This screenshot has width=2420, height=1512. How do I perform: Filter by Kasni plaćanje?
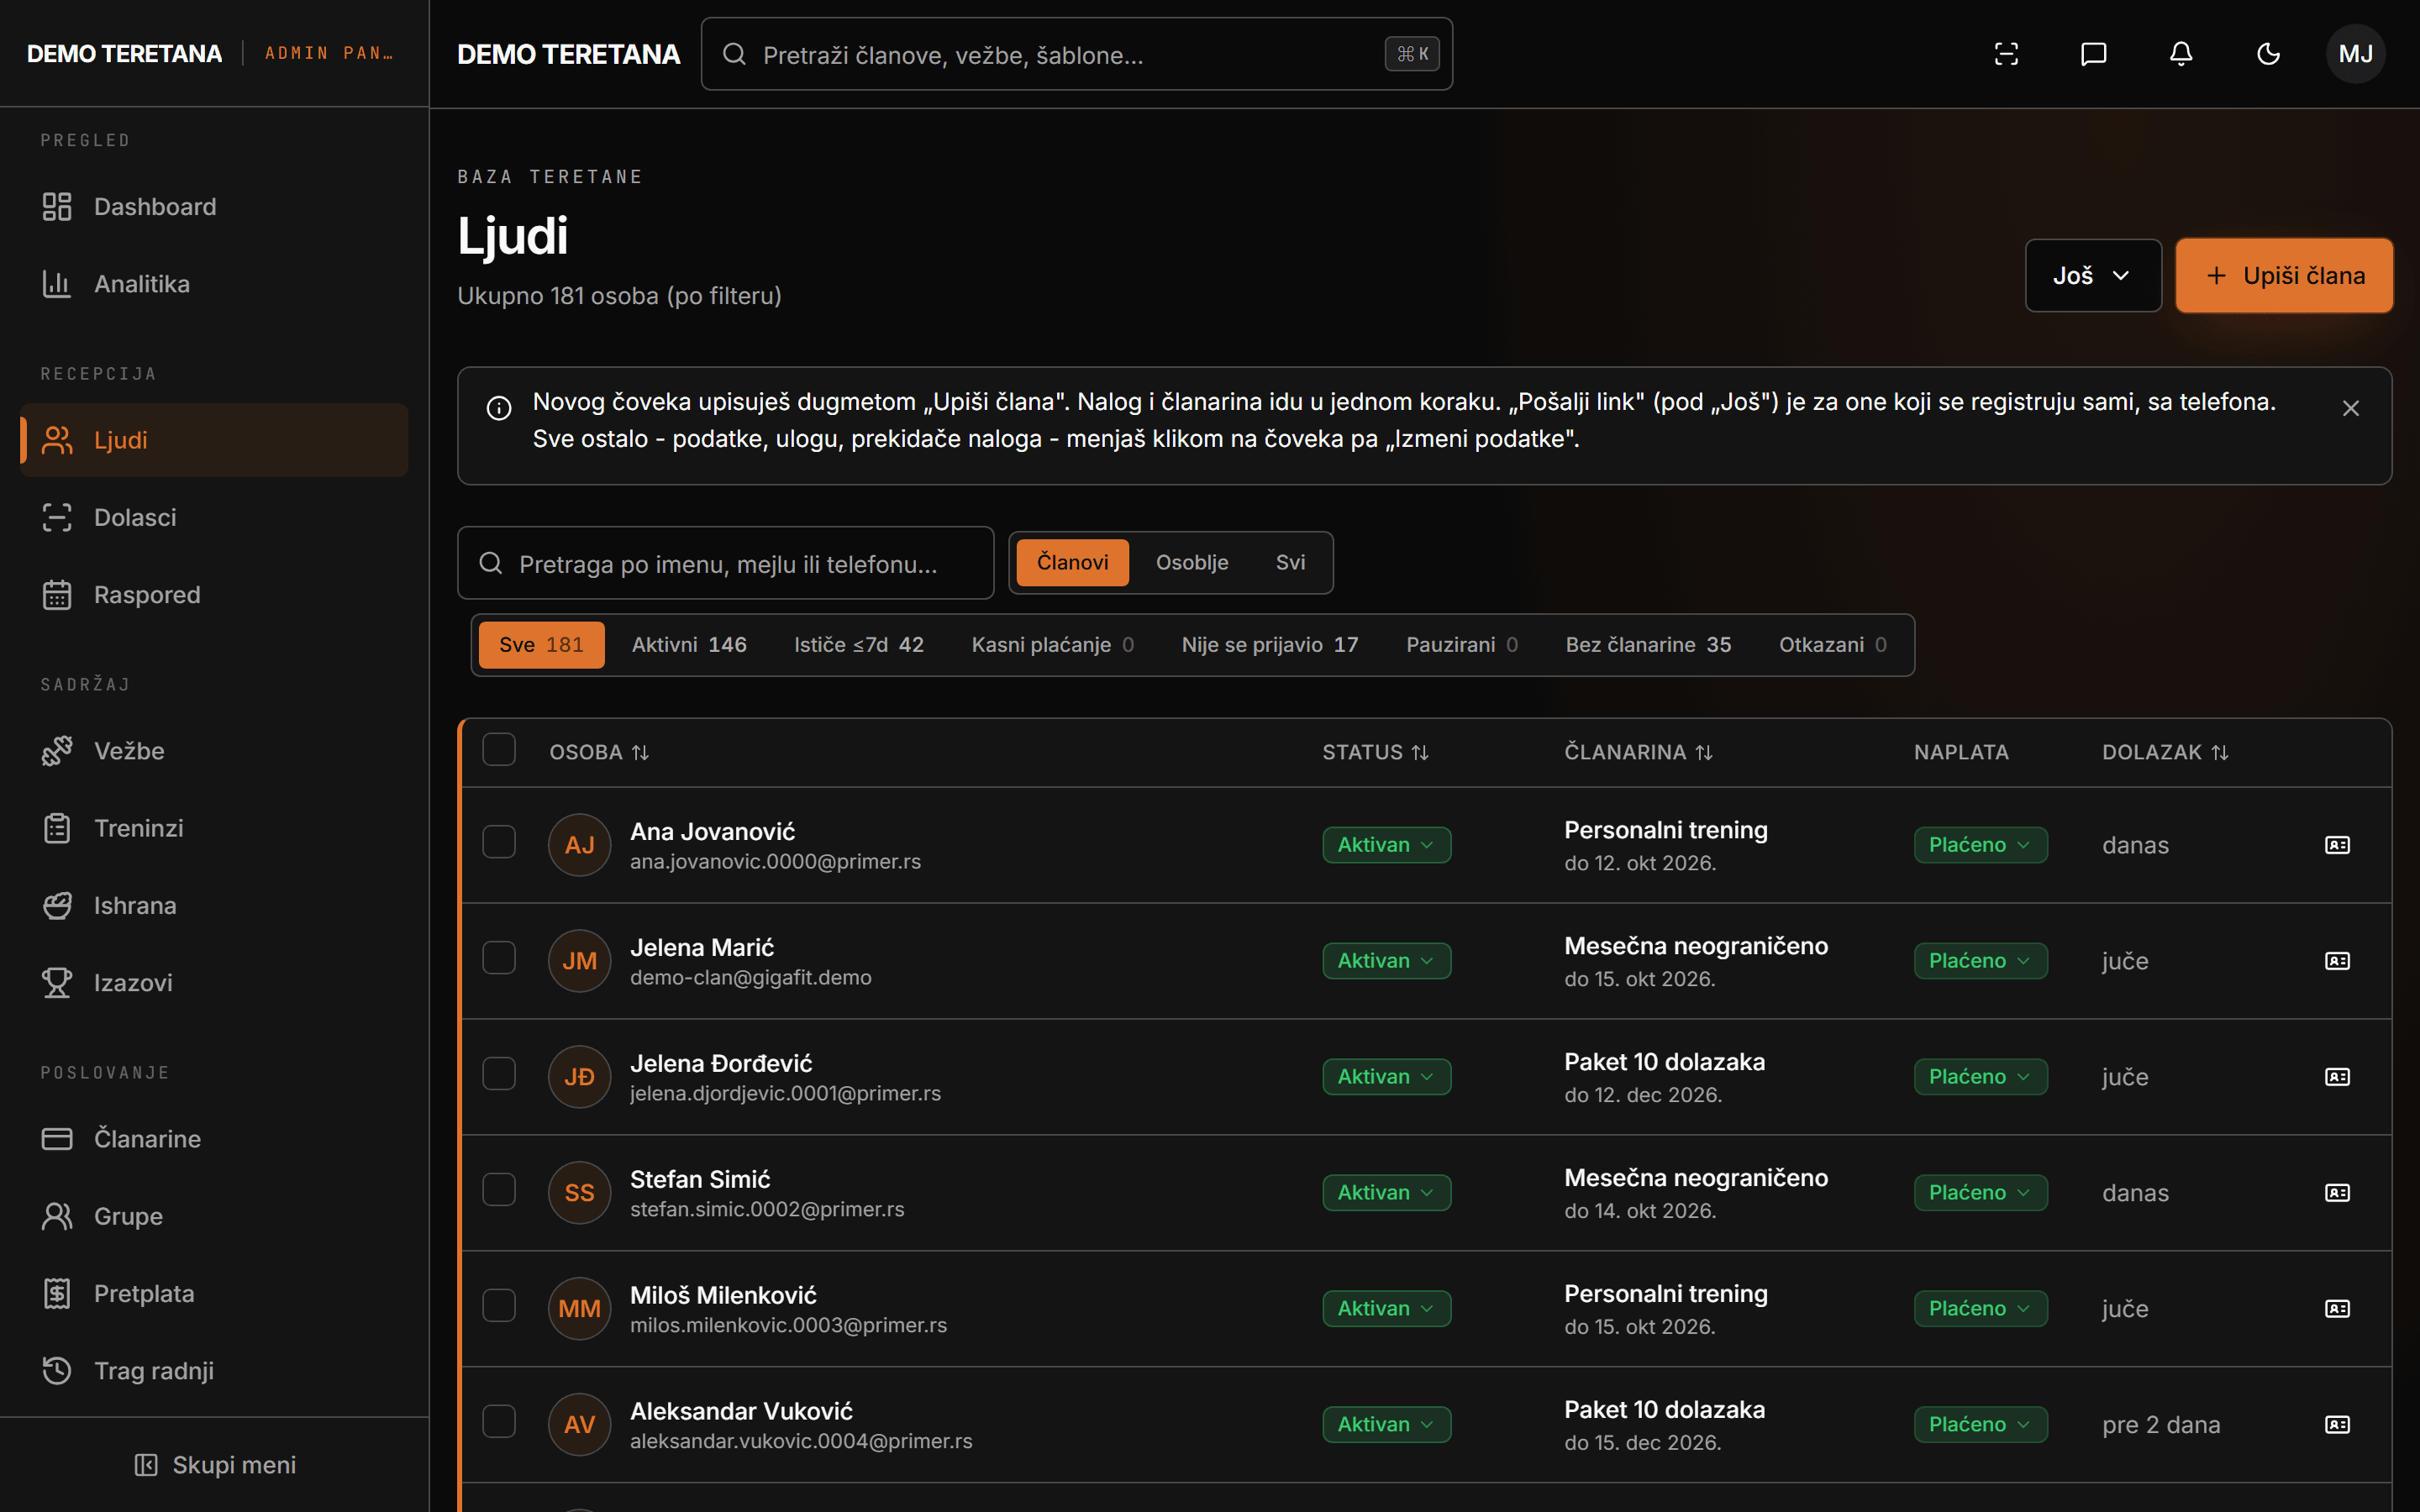click(1052, 645)
